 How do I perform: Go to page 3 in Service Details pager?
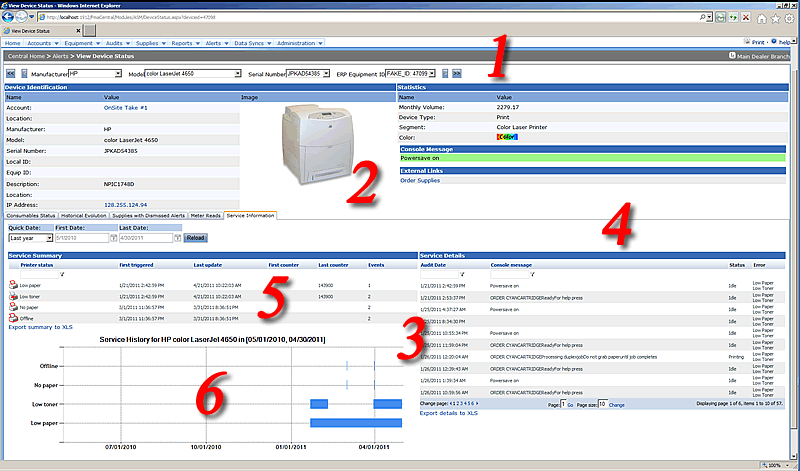462,404
